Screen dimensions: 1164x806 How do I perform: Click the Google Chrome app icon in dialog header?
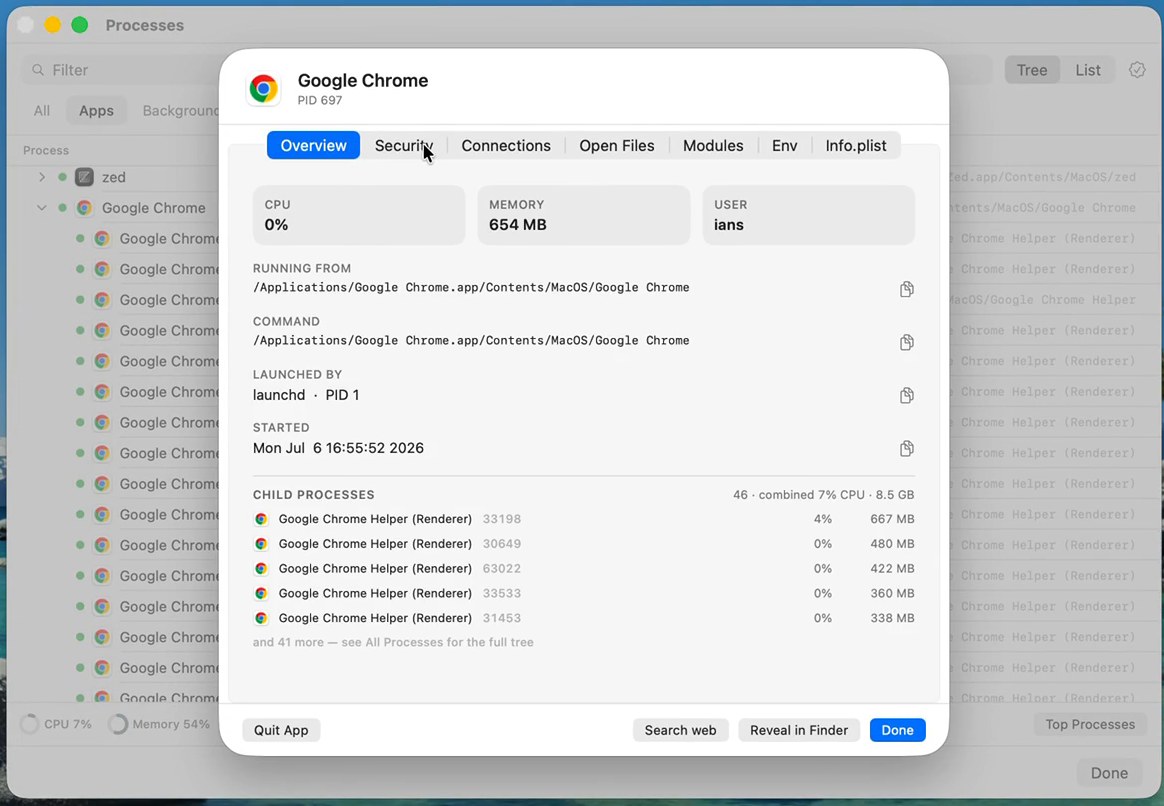point(264,88)
